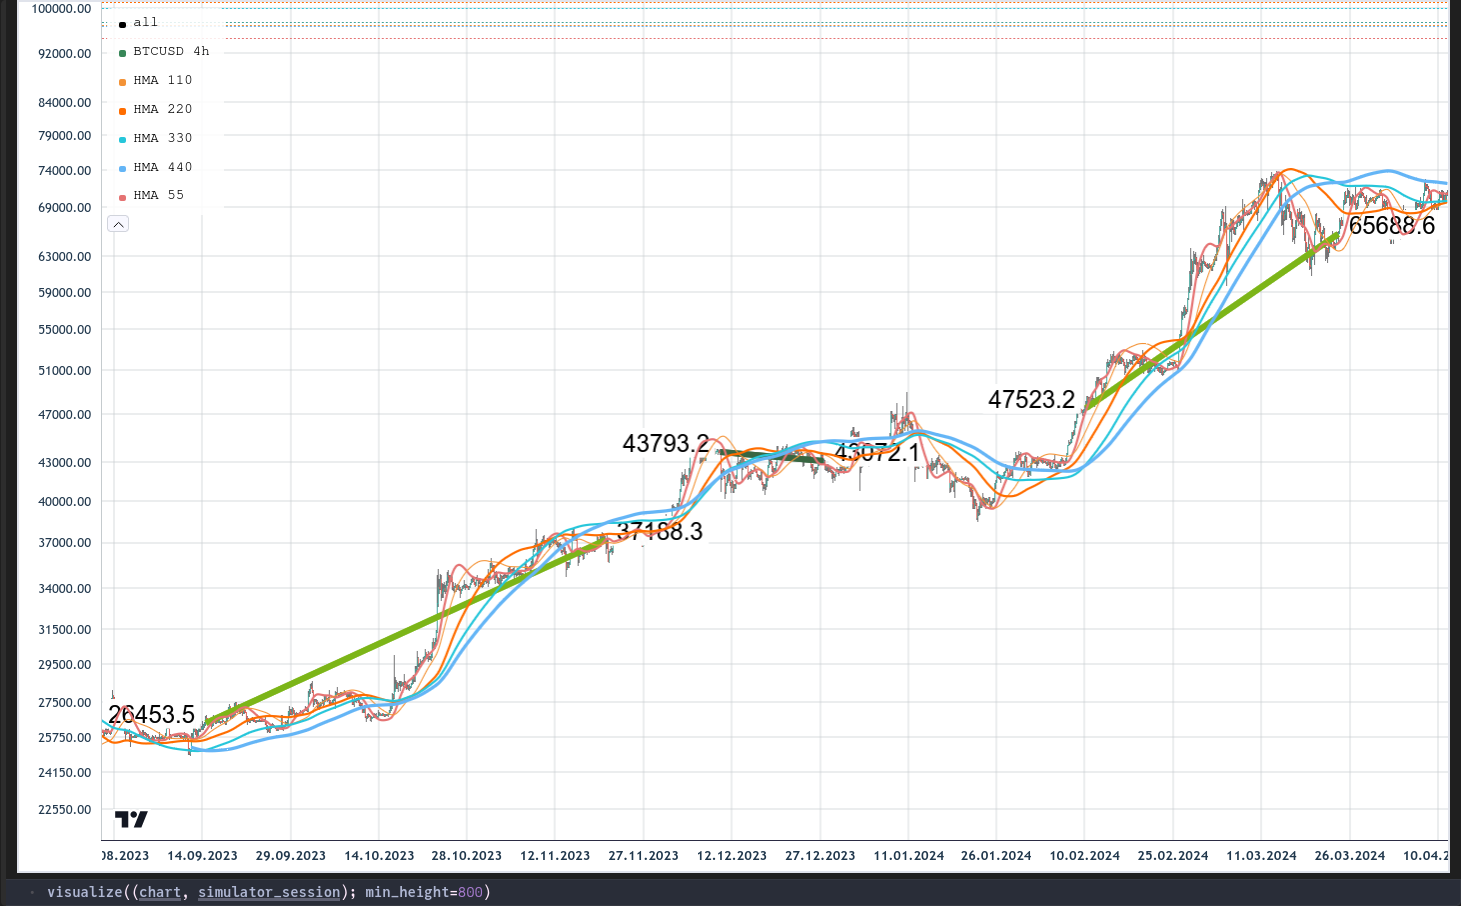Toggle visibility of HMA 55 line
The image size is (1461, 906).
tap(151, 195)
